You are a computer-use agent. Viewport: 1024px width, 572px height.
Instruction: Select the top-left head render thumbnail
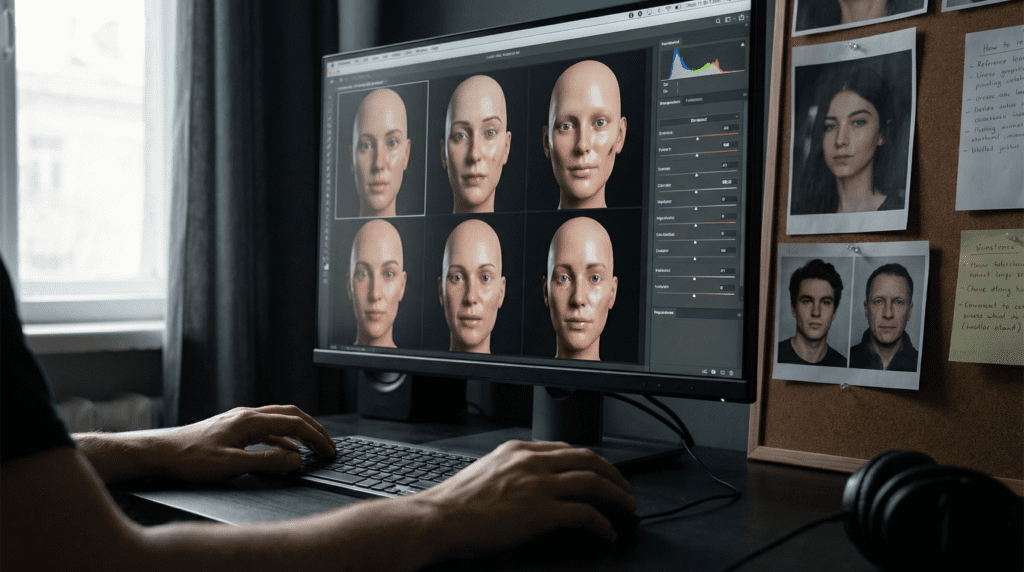[x=381, y=149]
